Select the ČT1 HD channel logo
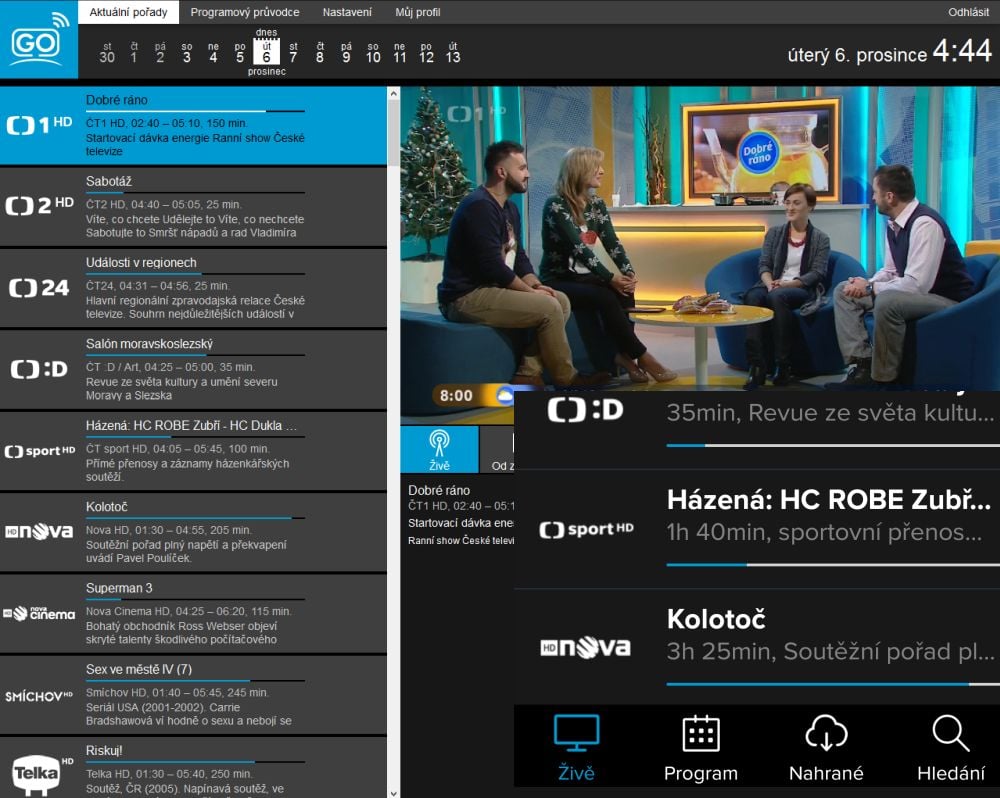 (38, 123)
